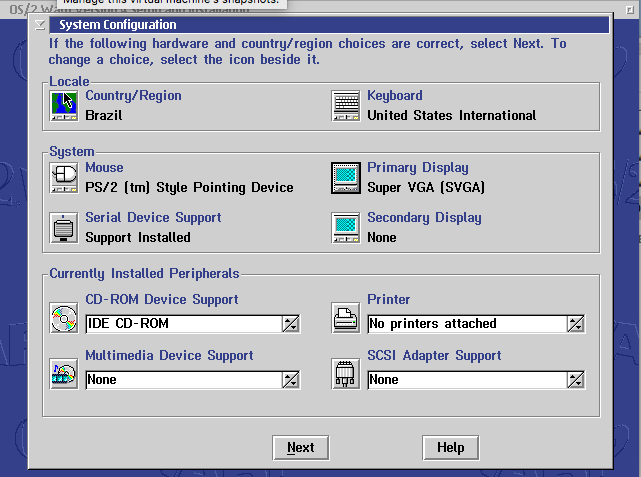Click the Primary Display monitor icon
Screen dimensions: 641x477
(x=346, y=177)
